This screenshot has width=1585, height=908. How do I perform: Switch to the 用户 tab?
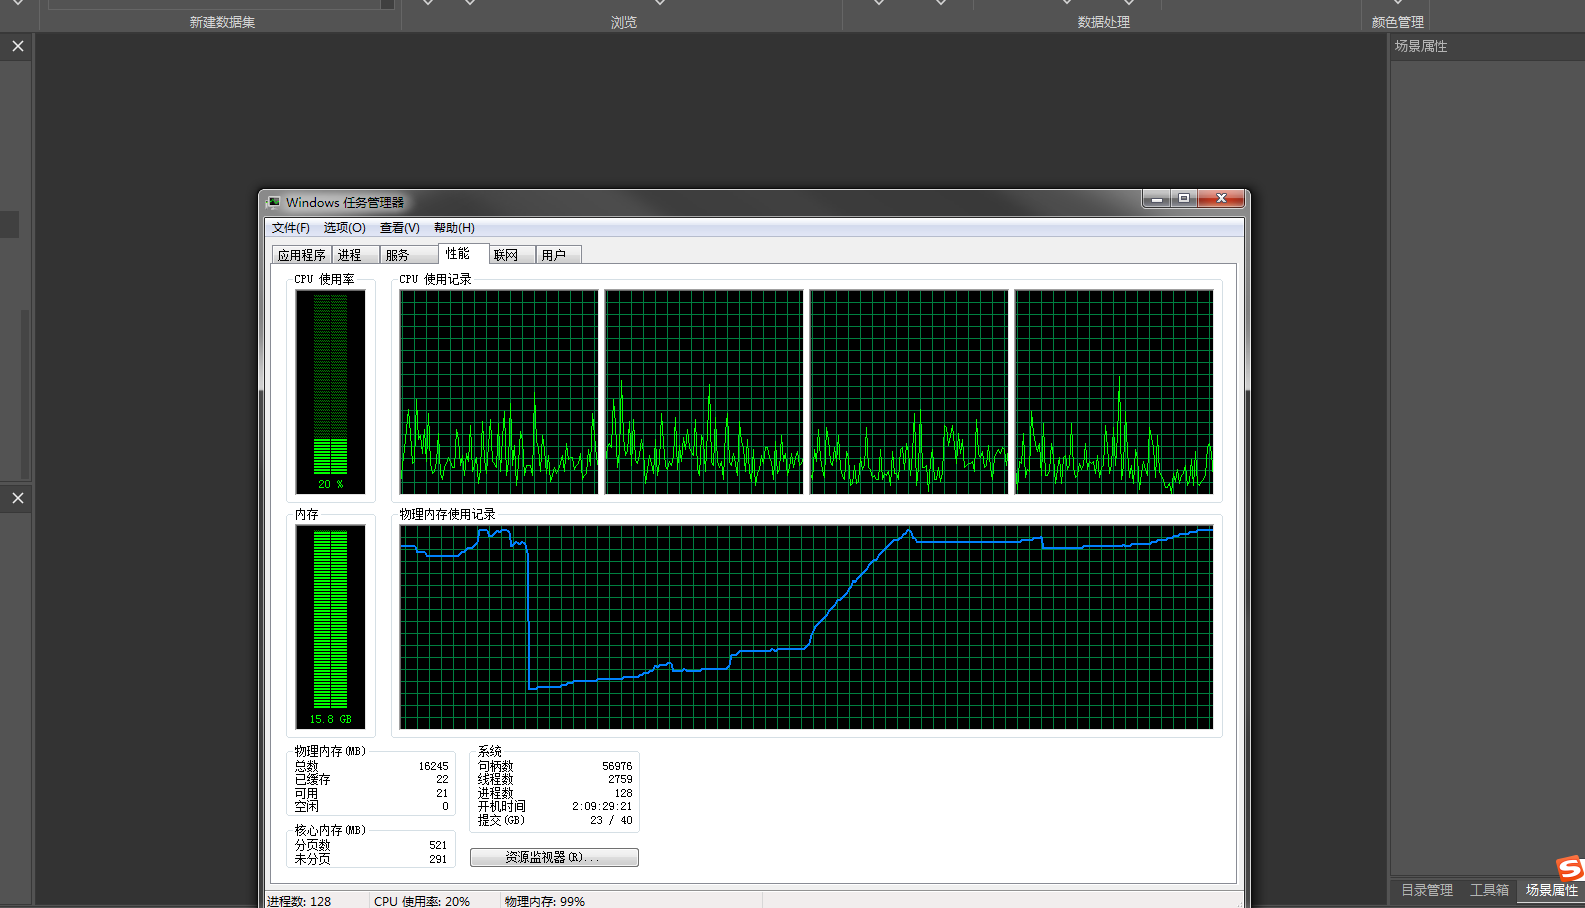[558, 255]
